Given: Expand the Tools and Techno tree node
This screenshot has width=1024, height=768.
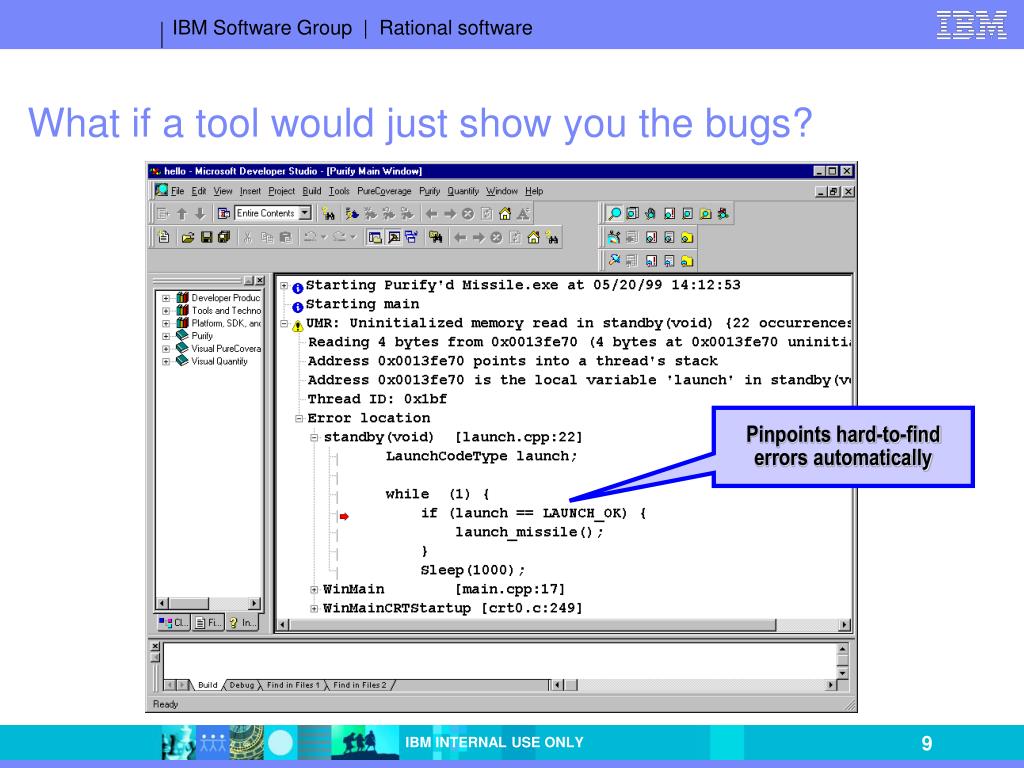Looking at the screenshot, I should tap(166, 311).
